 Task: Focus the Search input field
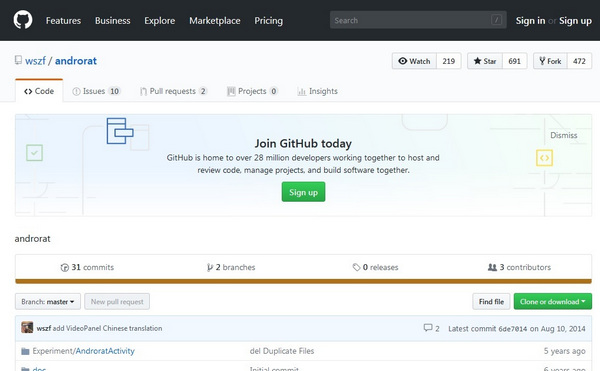(418, 20)
